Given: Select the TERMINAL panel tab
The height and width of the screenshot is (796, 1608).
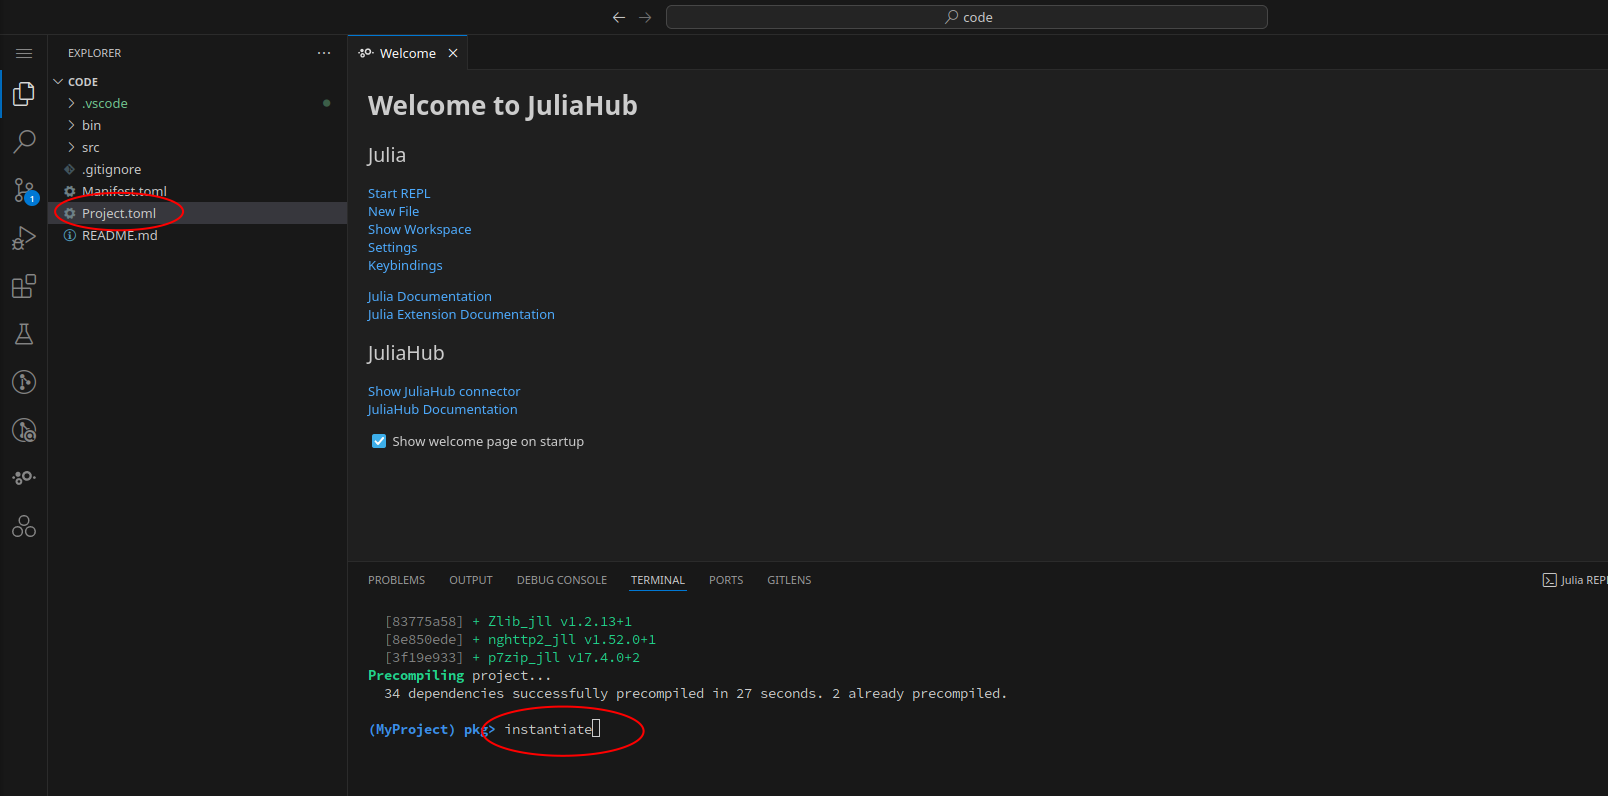Looking at the screenshot, I should tap(658, 580).
